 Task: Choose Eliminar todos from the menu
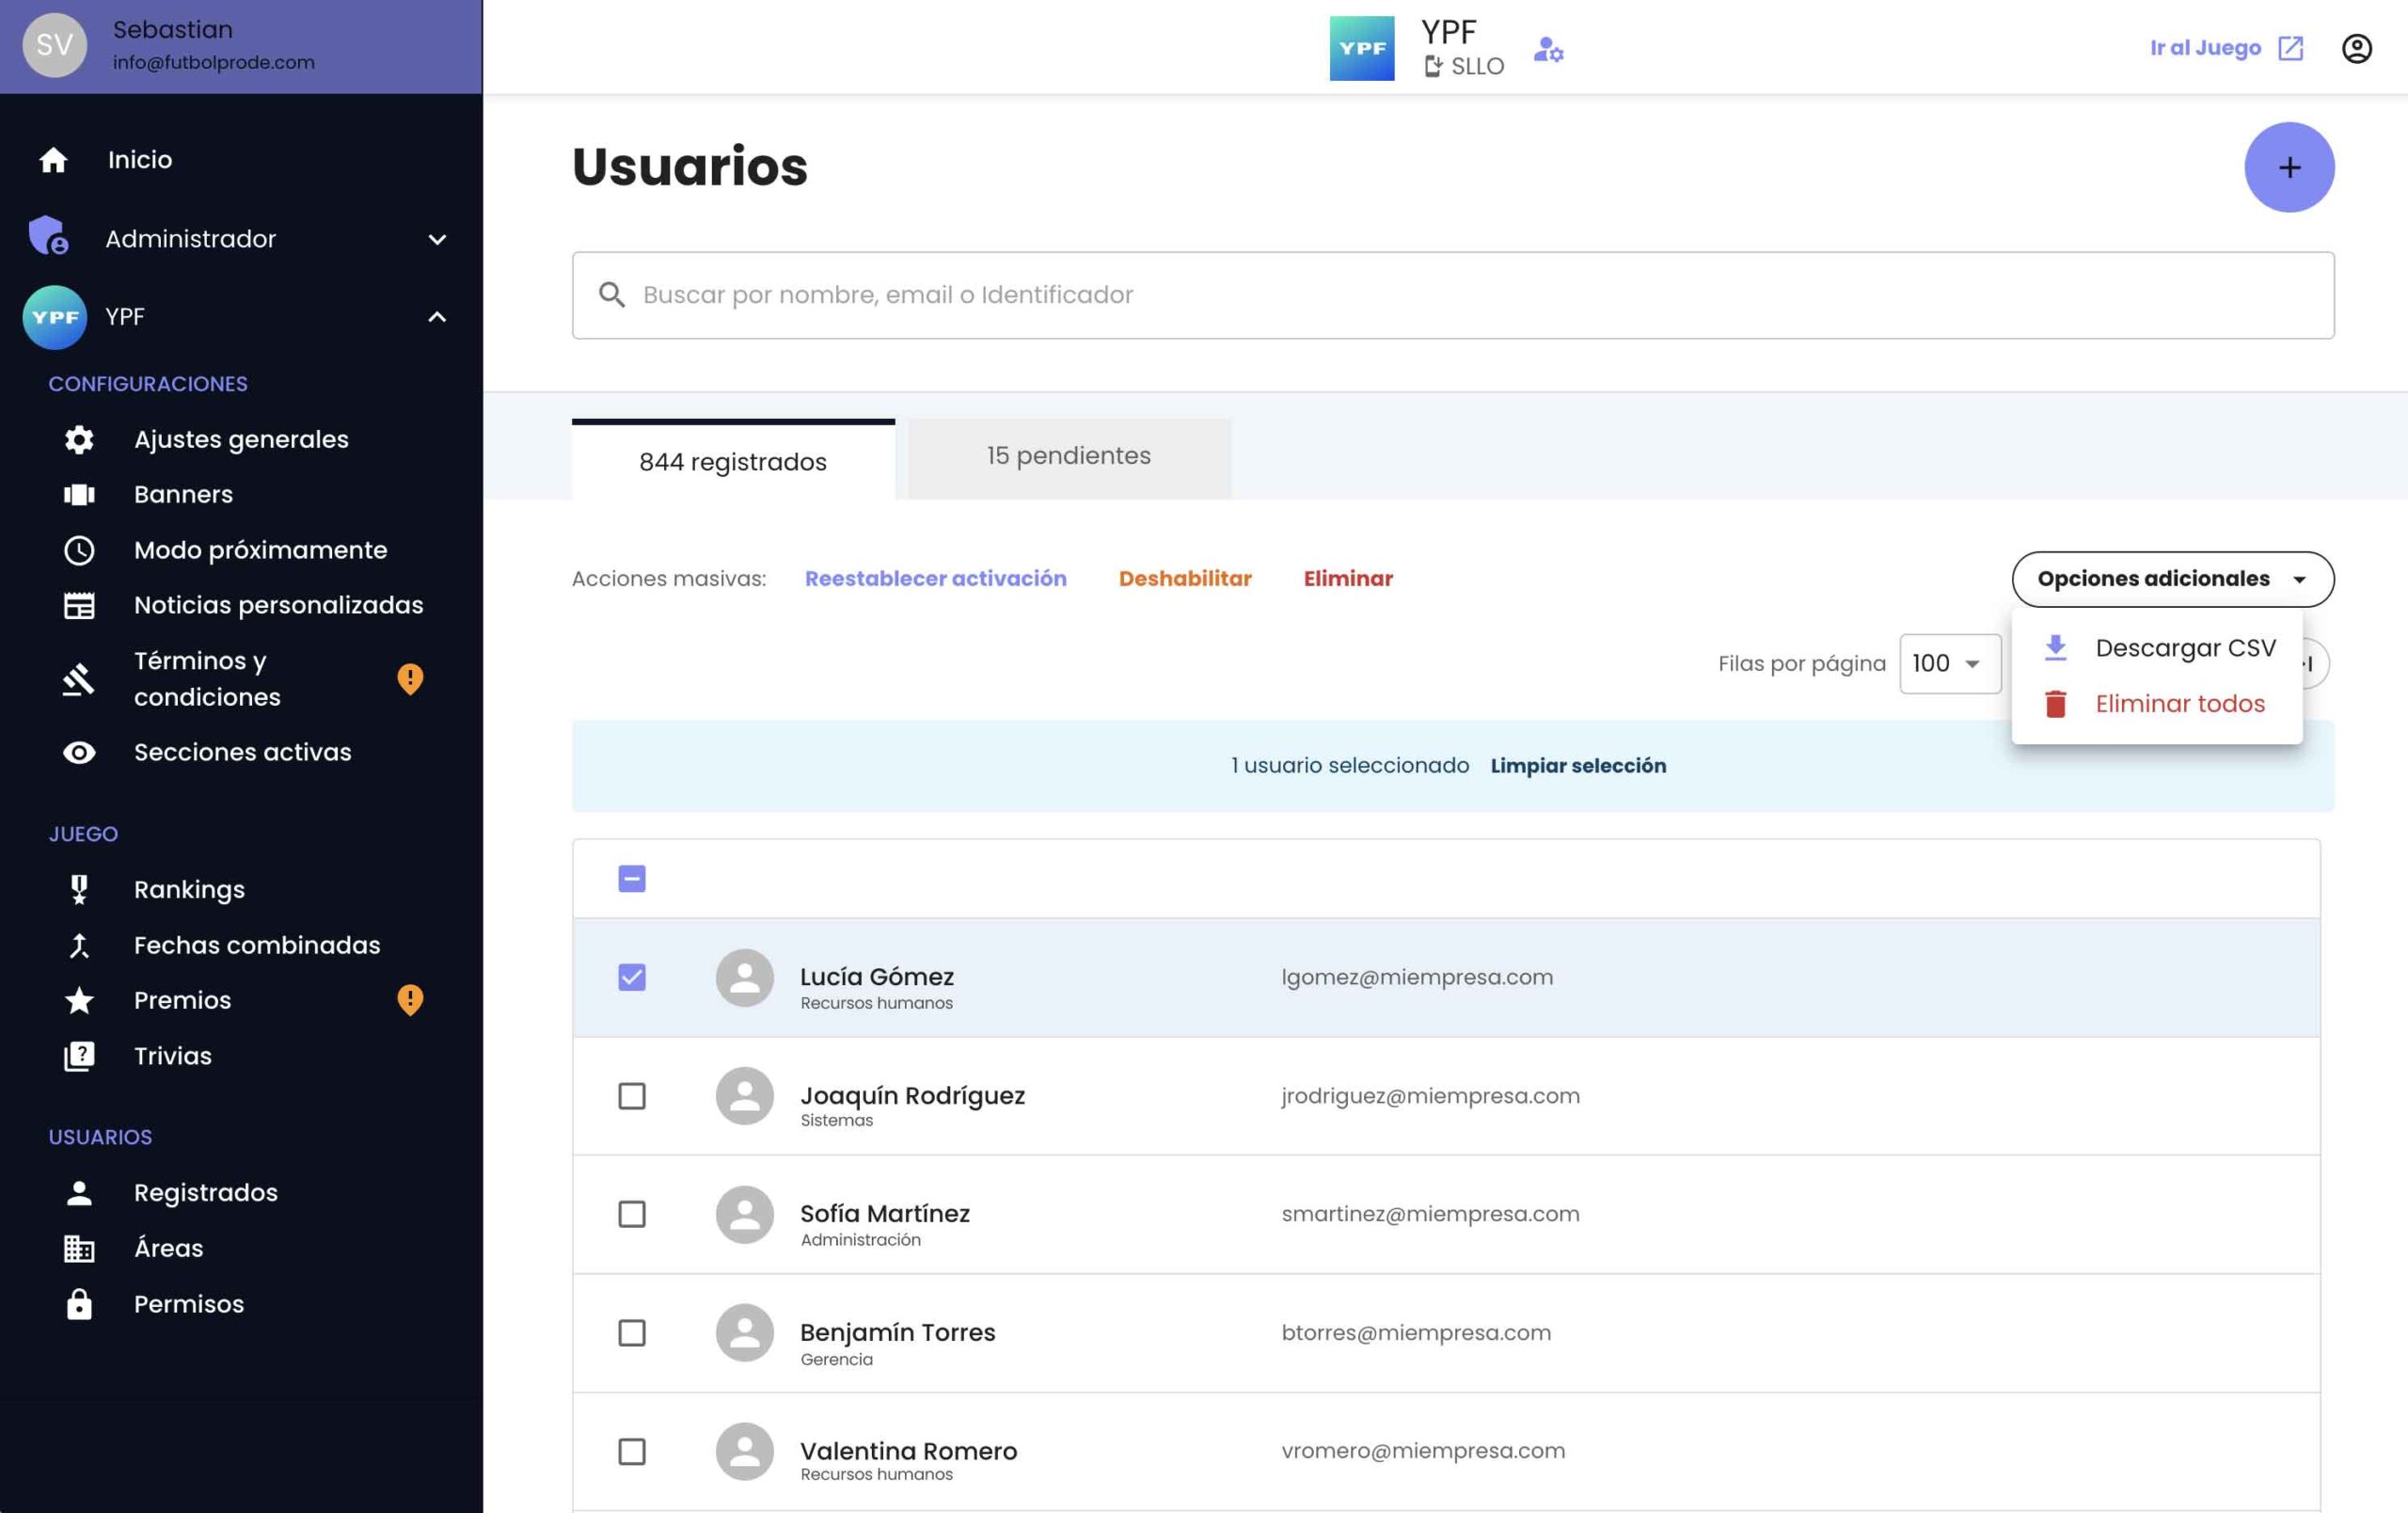click(2179, 704)
